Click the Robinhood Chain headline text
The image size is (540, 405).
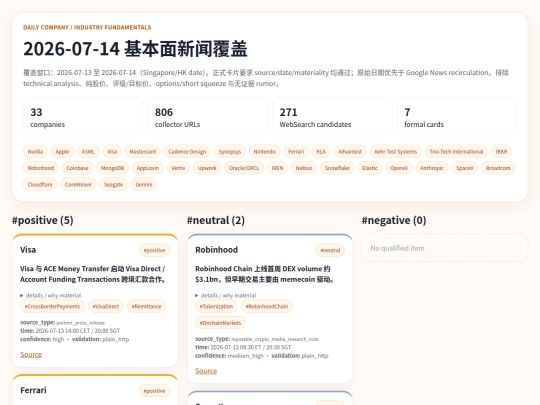pos(264,274)
